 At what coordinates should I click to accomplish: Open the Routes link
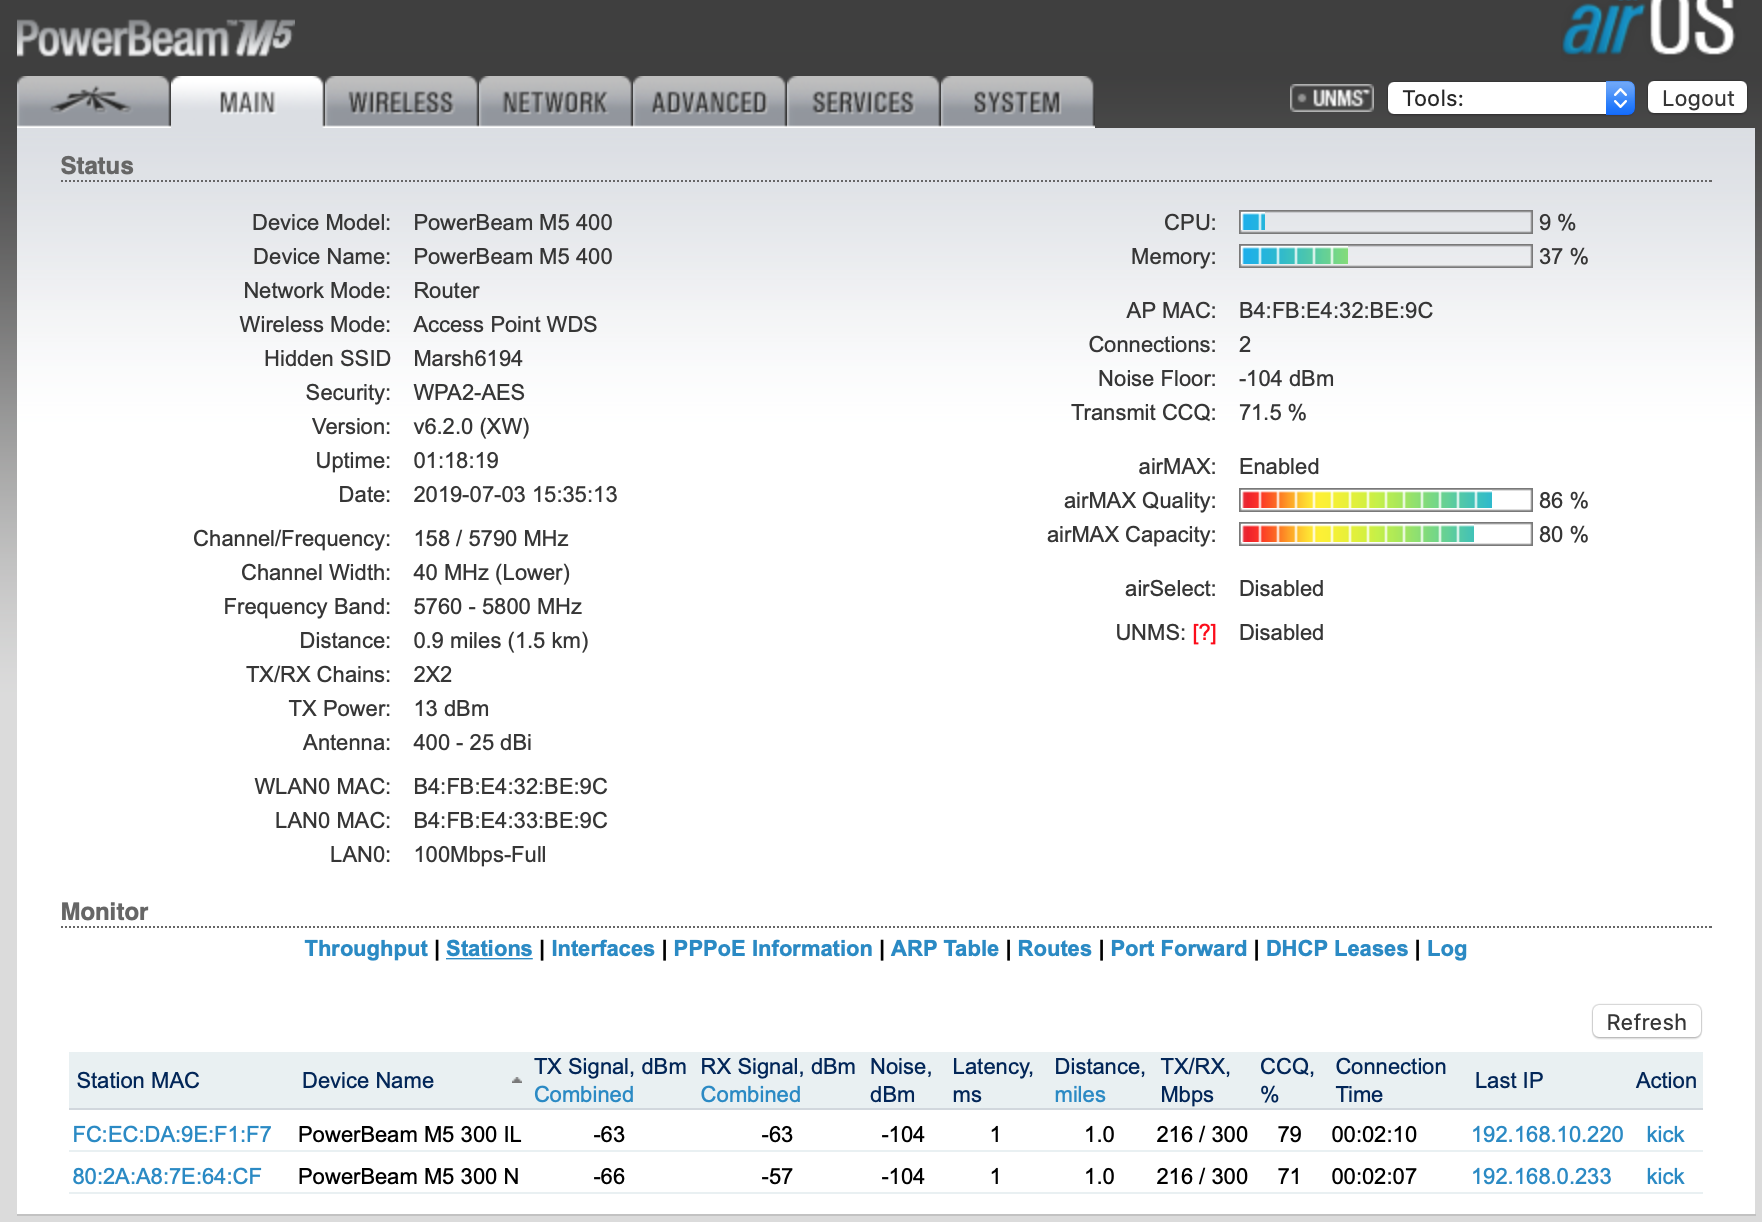tap(1055, 949)
